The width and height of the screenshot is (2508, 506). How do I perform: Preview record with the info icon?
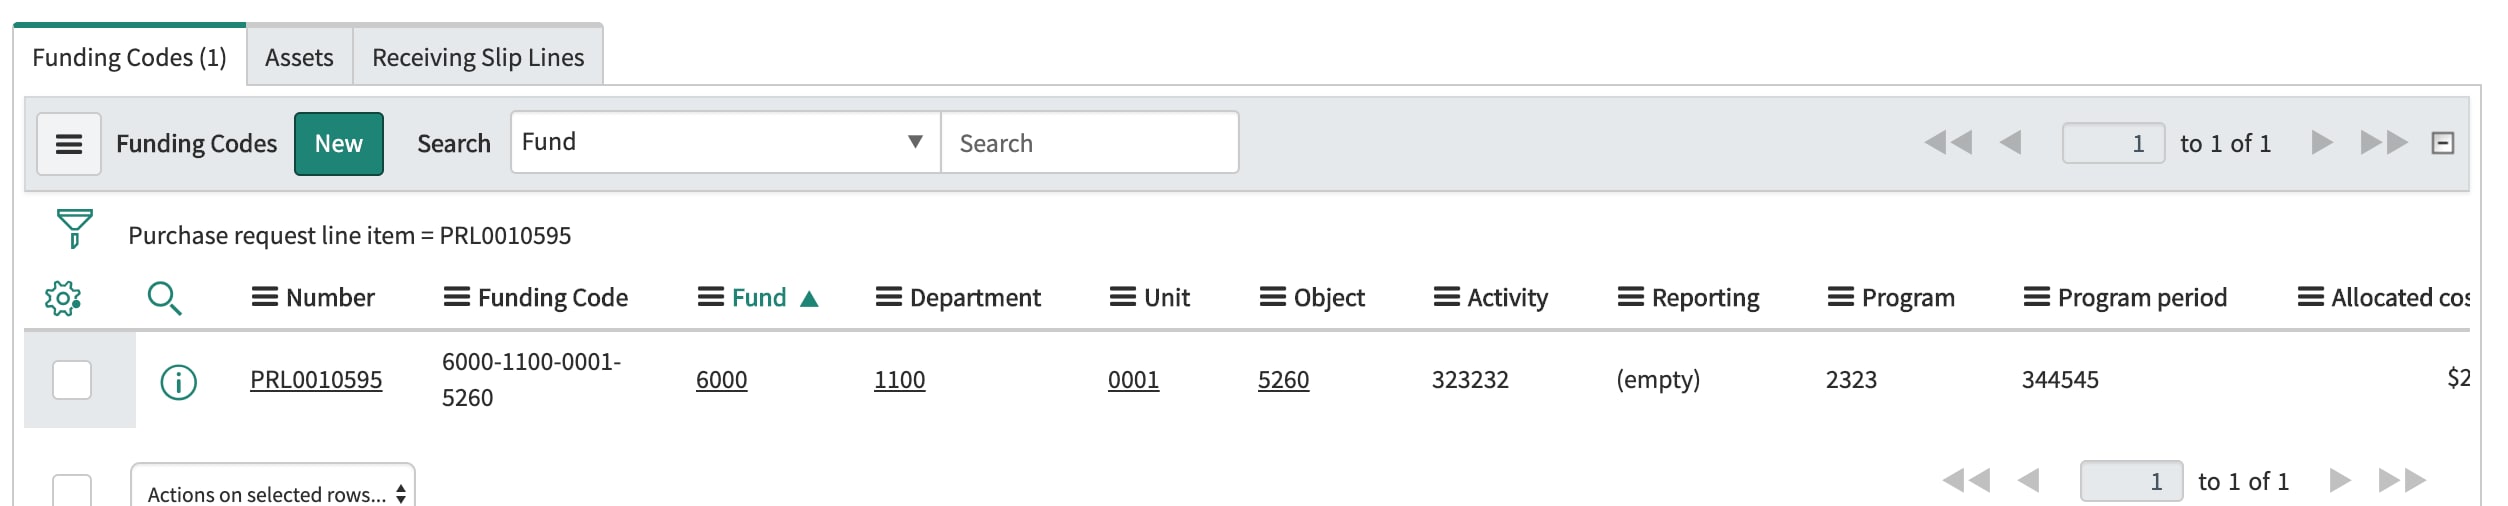(x=179, y=381)
